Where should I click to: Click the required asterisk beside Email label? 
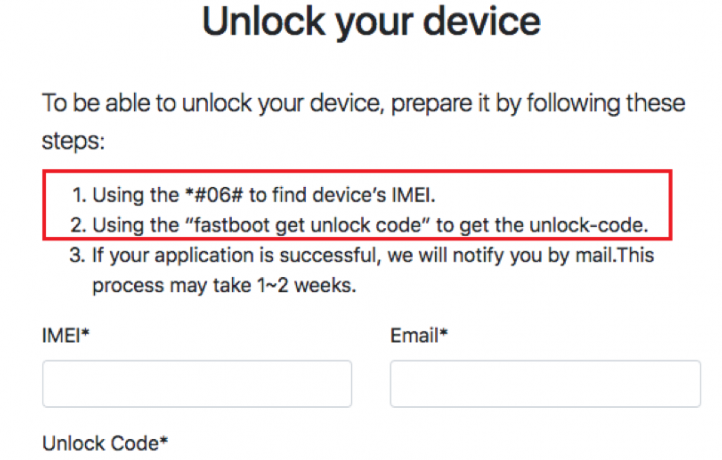(443, 335)
